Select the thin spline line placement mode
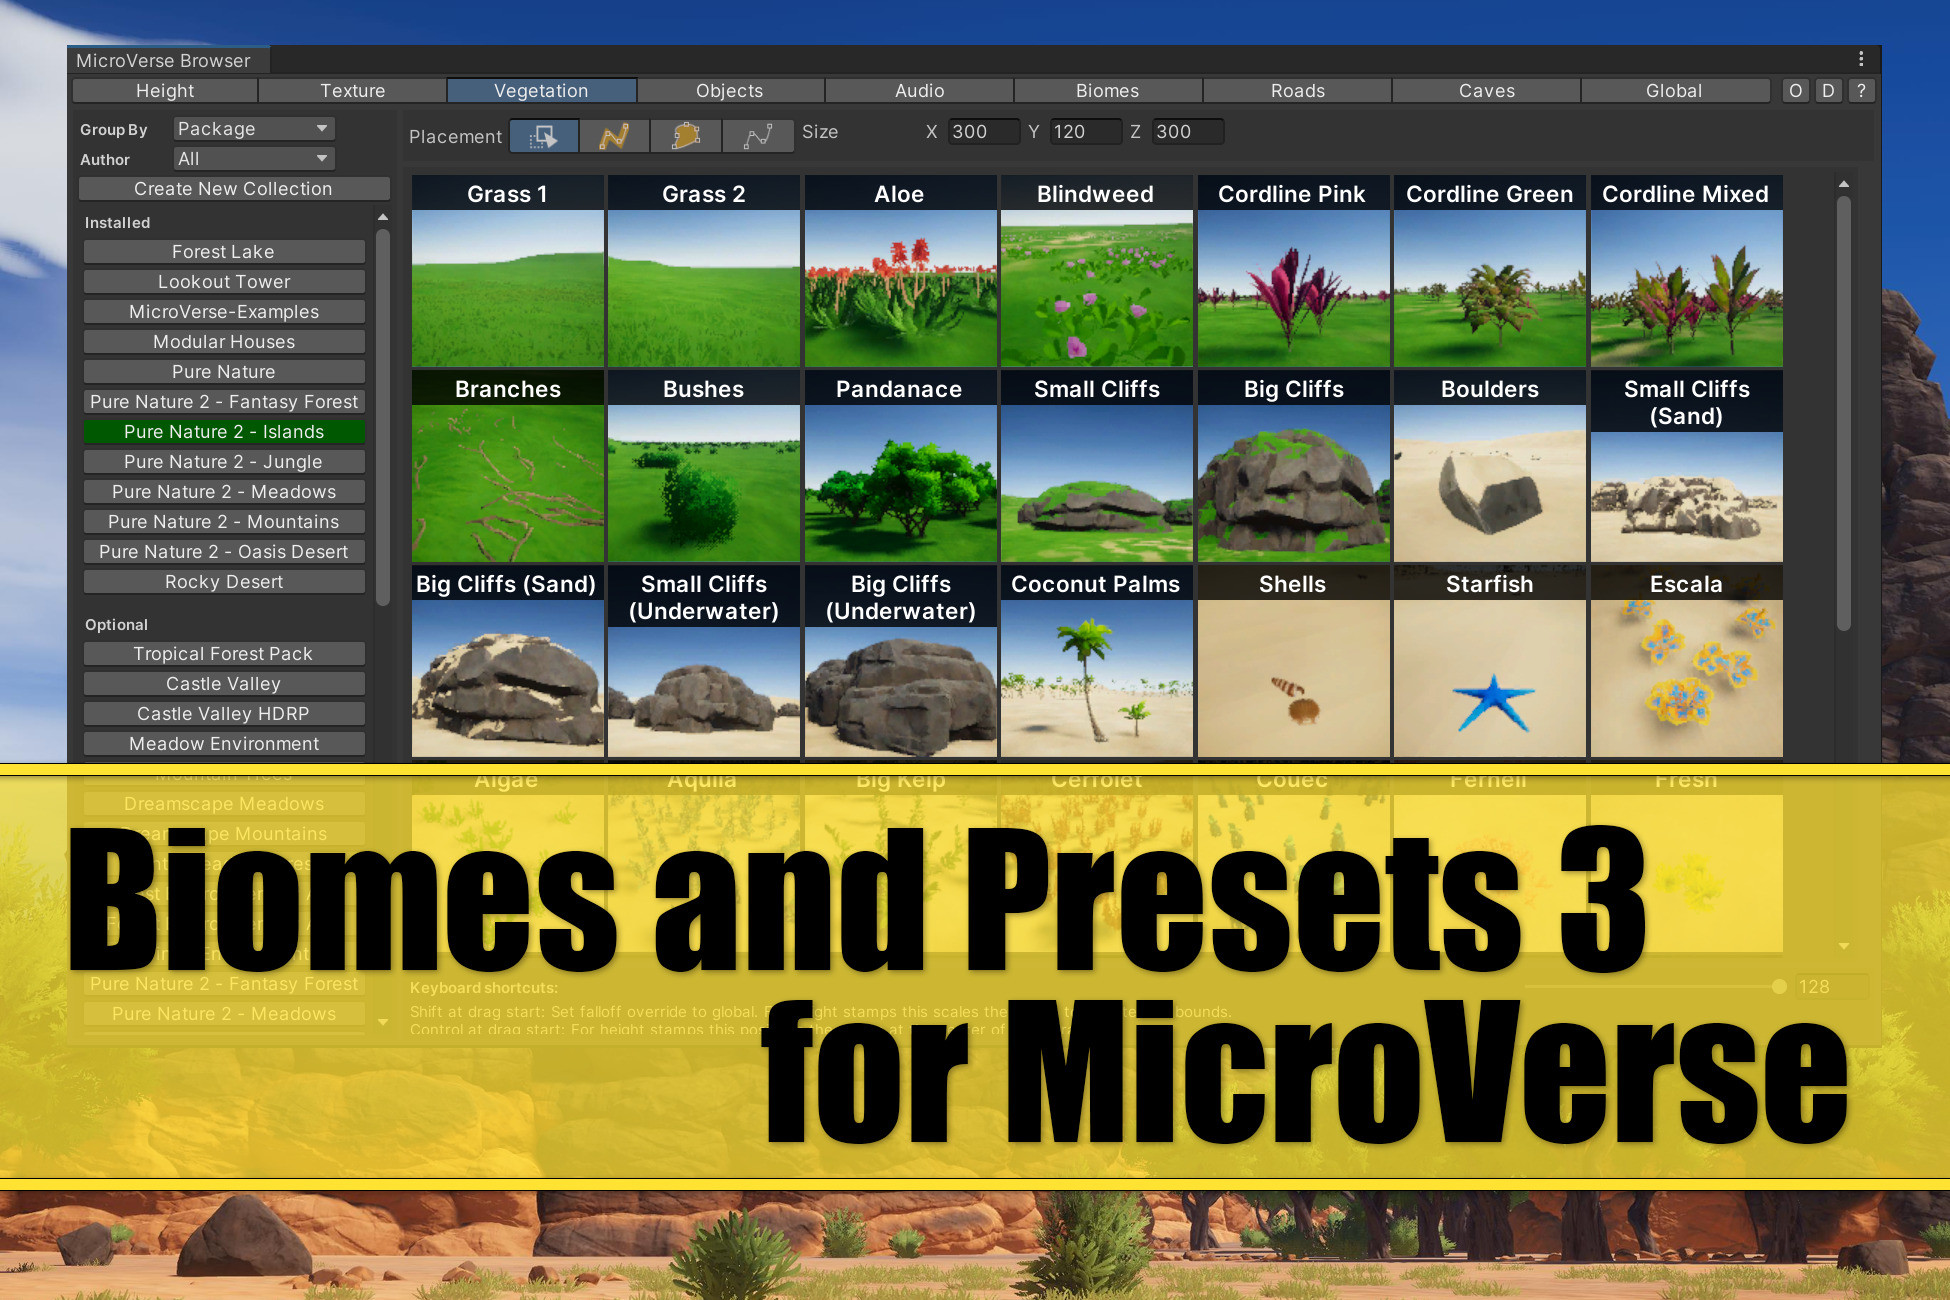This screenshot has width=1950, height=1300. (x=758, y=135)
